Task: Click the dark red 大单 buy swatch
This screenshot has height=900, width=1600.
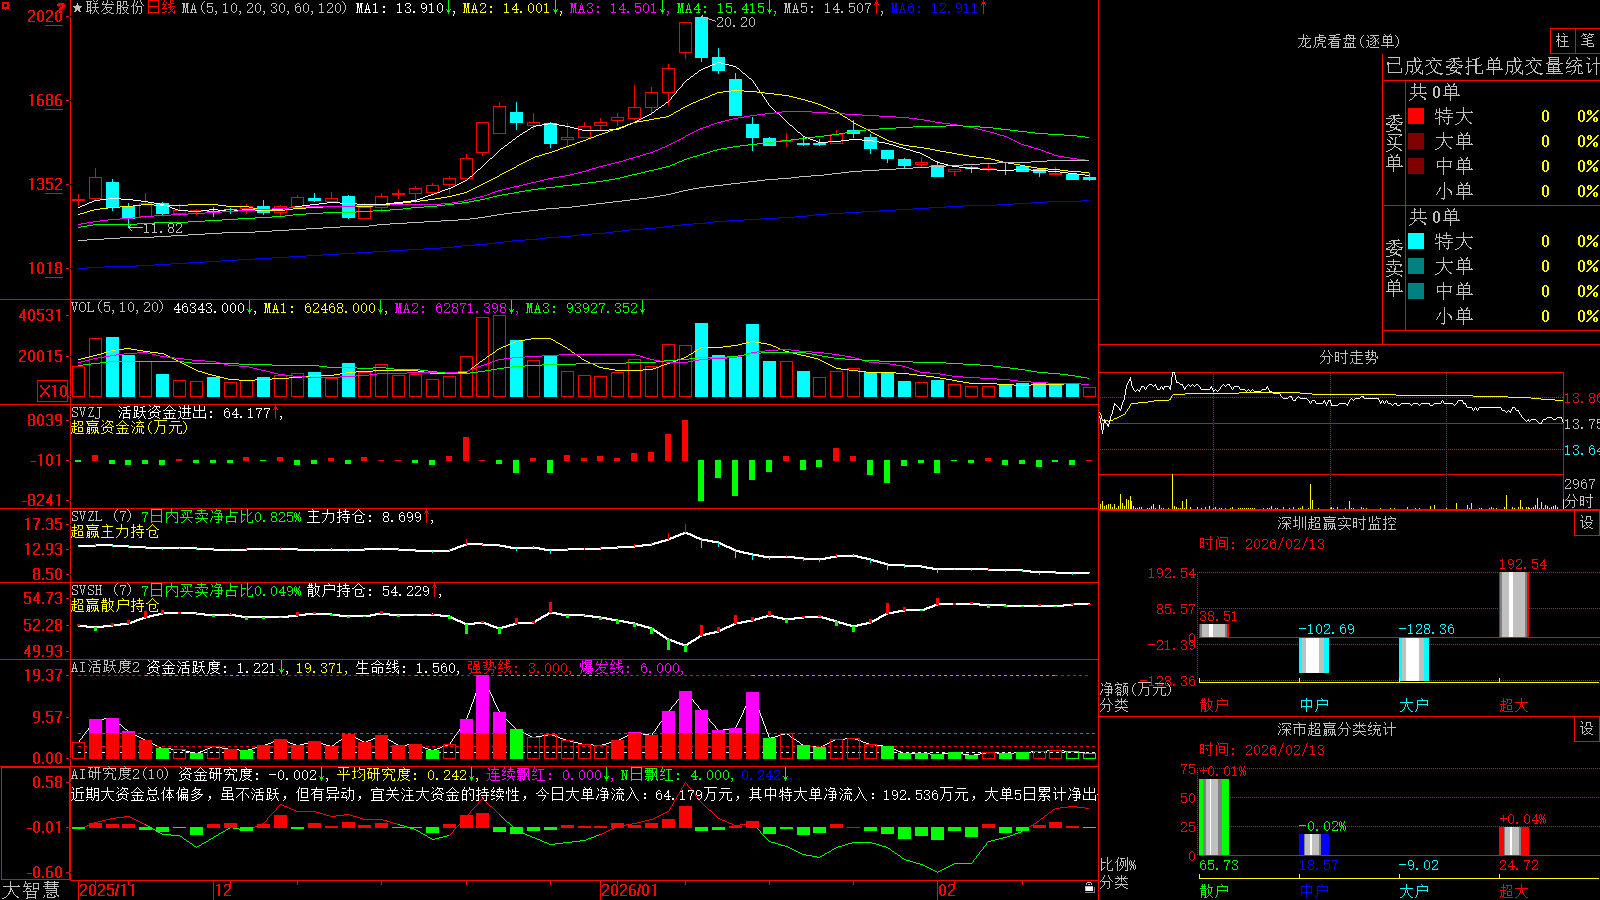Action: tap(1416, 141)
